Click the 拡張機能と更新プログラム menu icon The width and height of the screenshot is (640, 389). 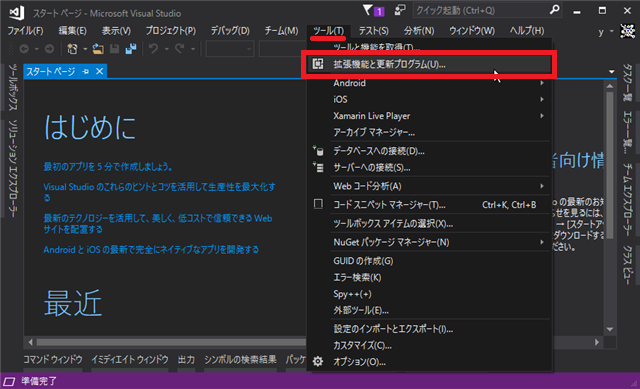pyautogui.click(x=318, y=64)
